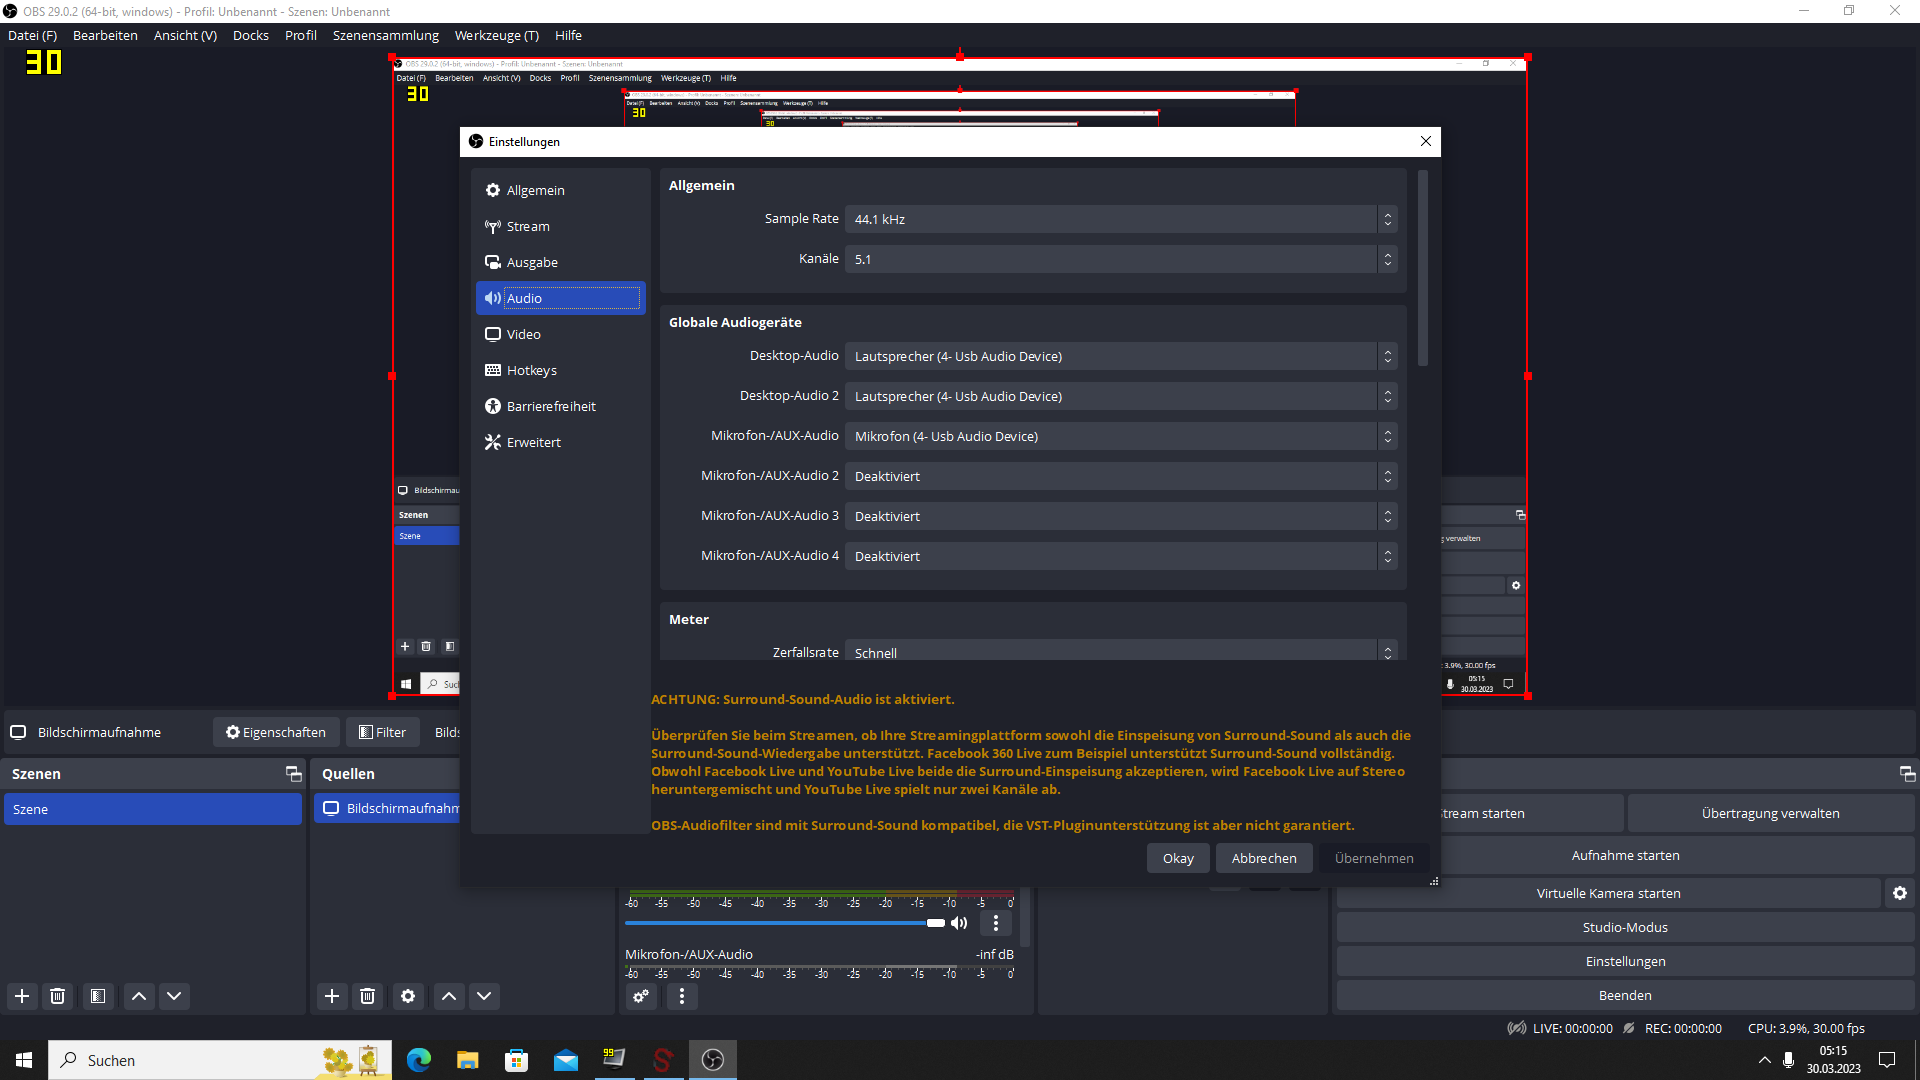Pop out the controls dock icon
1920x1080 pixels.
[1907, 773]
